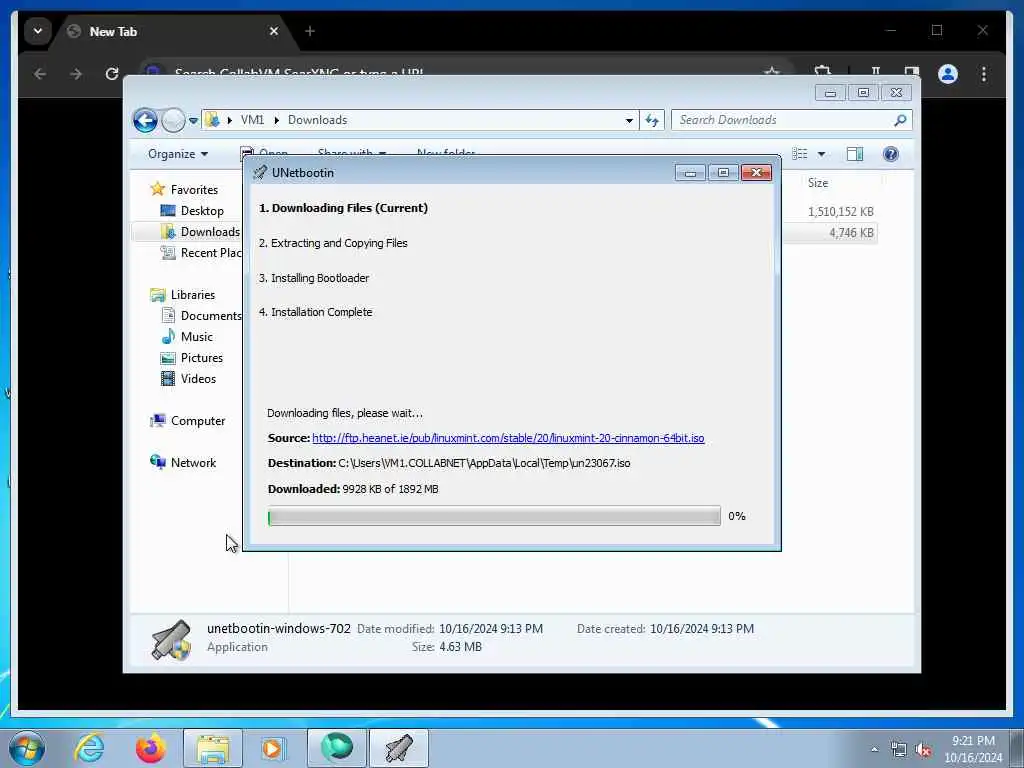Select Network in the navigation pane

(x=193, y=463)
